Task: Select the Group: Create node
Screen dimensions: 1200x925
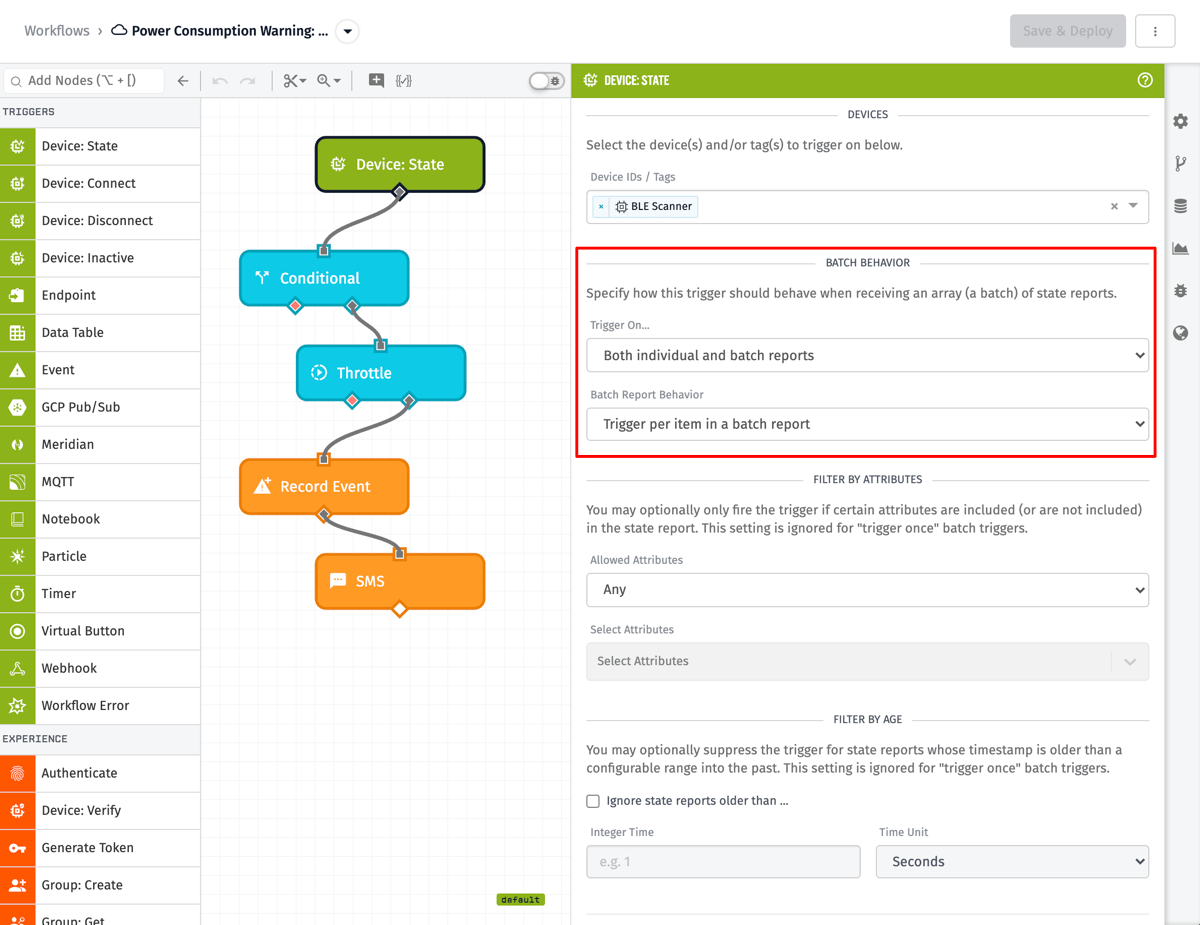Action: pyautogui.click(x=100, y=885)
